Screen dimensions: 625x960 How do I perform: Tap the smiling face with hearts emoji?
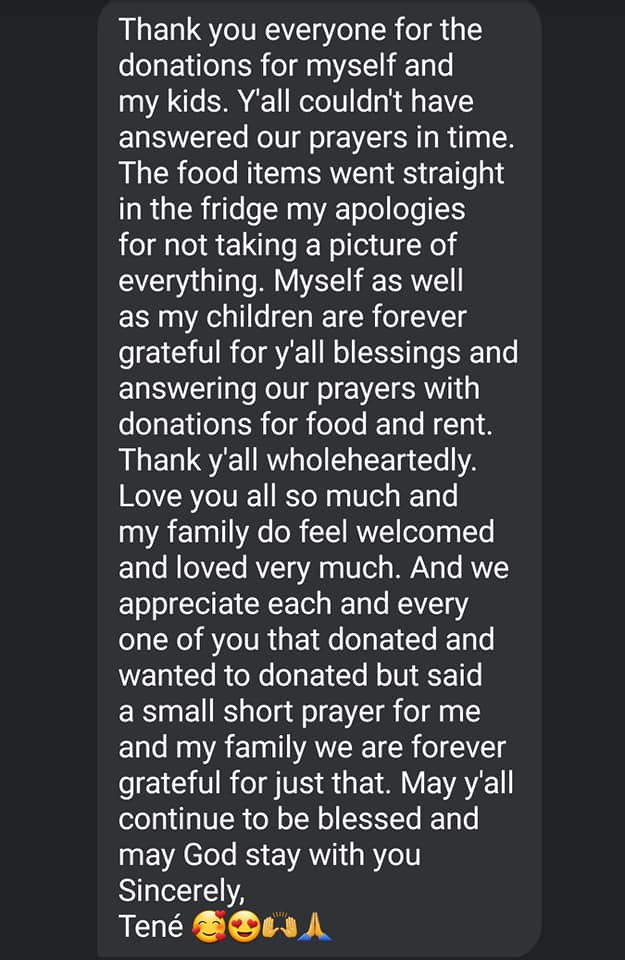coord(208,927)
